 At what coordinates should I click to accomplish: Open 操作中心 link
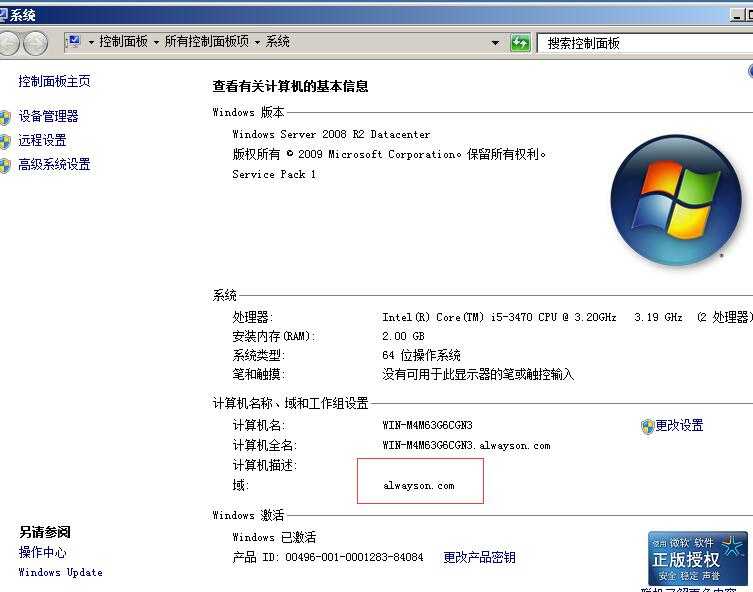tap(42, 553)
